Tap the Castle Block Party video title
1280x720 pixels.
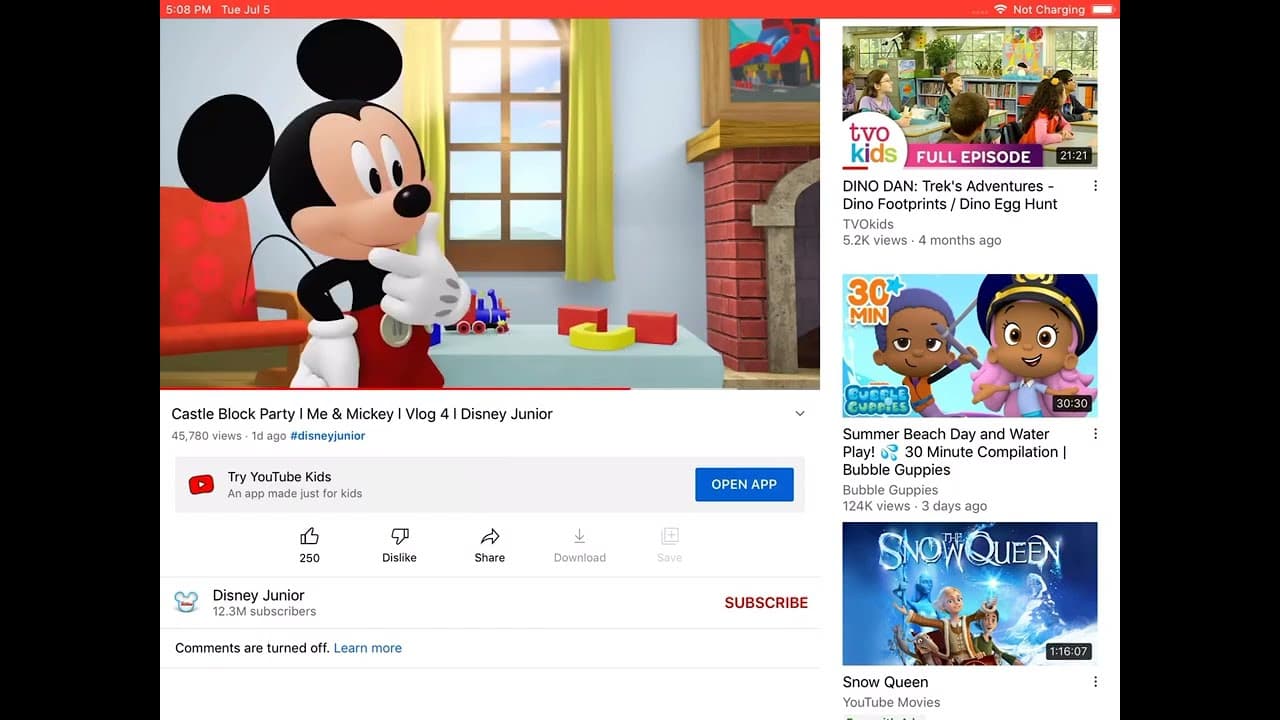pyautogui.click(x=362, y=414)
